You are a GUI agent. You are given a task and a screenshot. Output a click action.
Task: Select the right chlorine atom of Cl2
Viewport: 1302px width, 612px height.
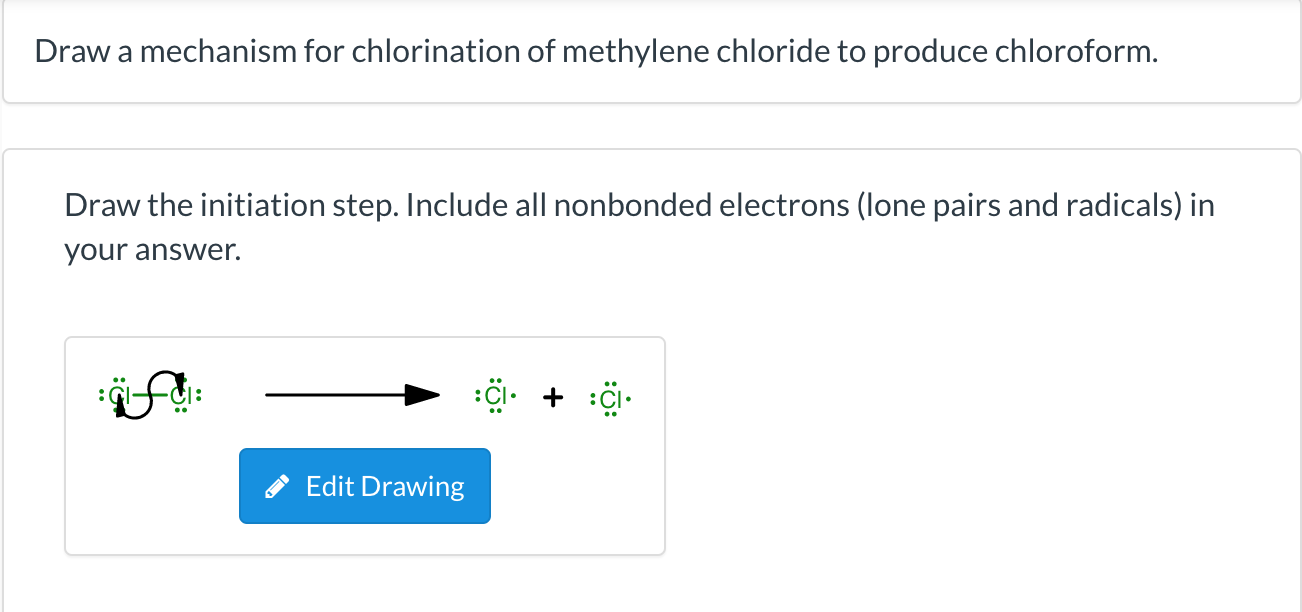pos(181,395)
